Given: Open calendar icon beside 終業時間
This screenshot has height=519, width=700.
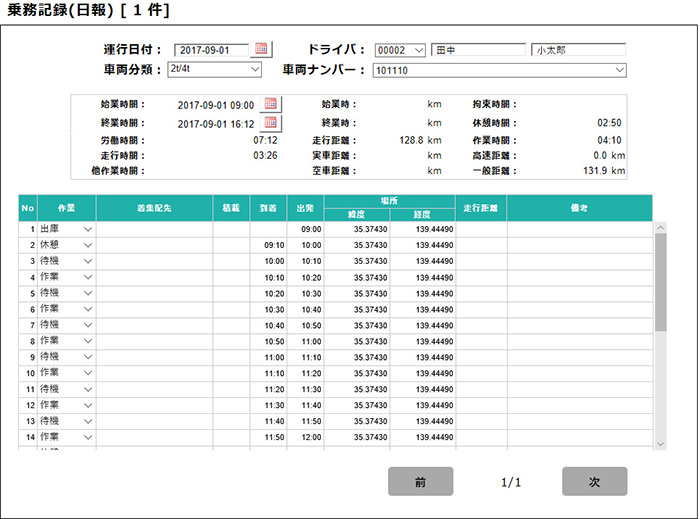Looking at the screenshot, I should coord(270,123).
